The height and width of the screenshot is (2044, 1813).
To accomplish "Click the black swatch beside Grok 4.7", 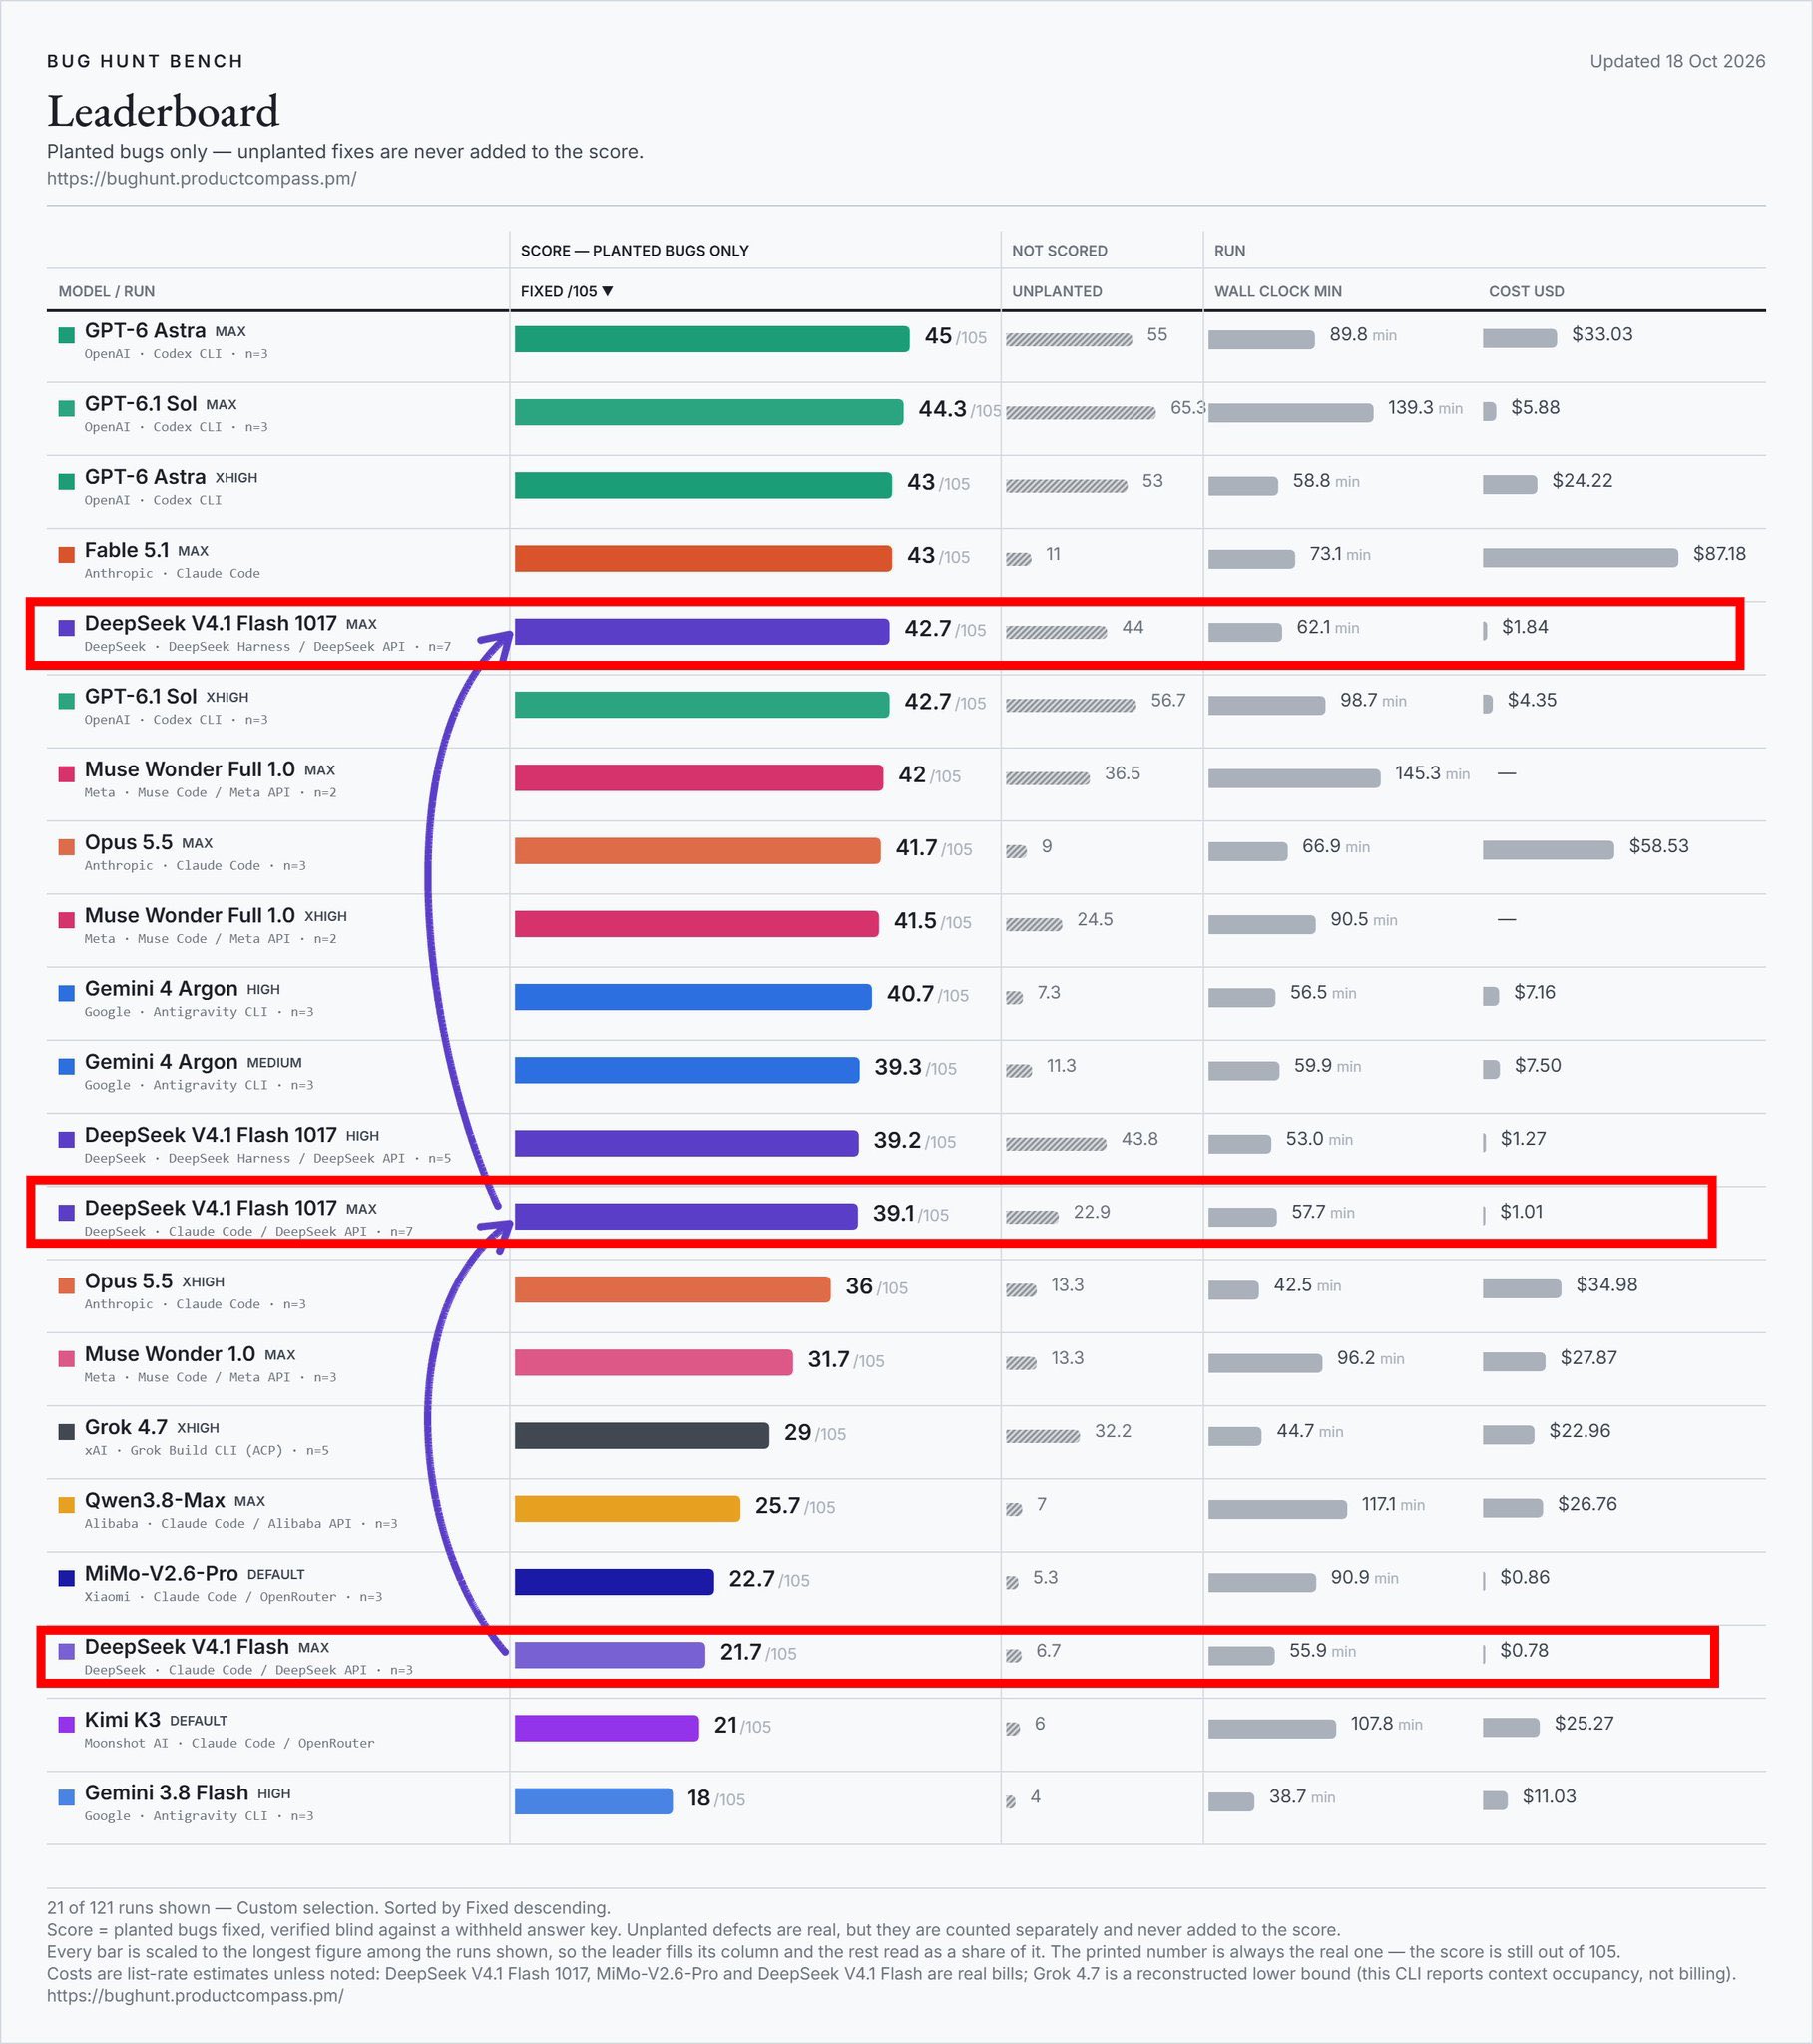I will click(67, 1432).
